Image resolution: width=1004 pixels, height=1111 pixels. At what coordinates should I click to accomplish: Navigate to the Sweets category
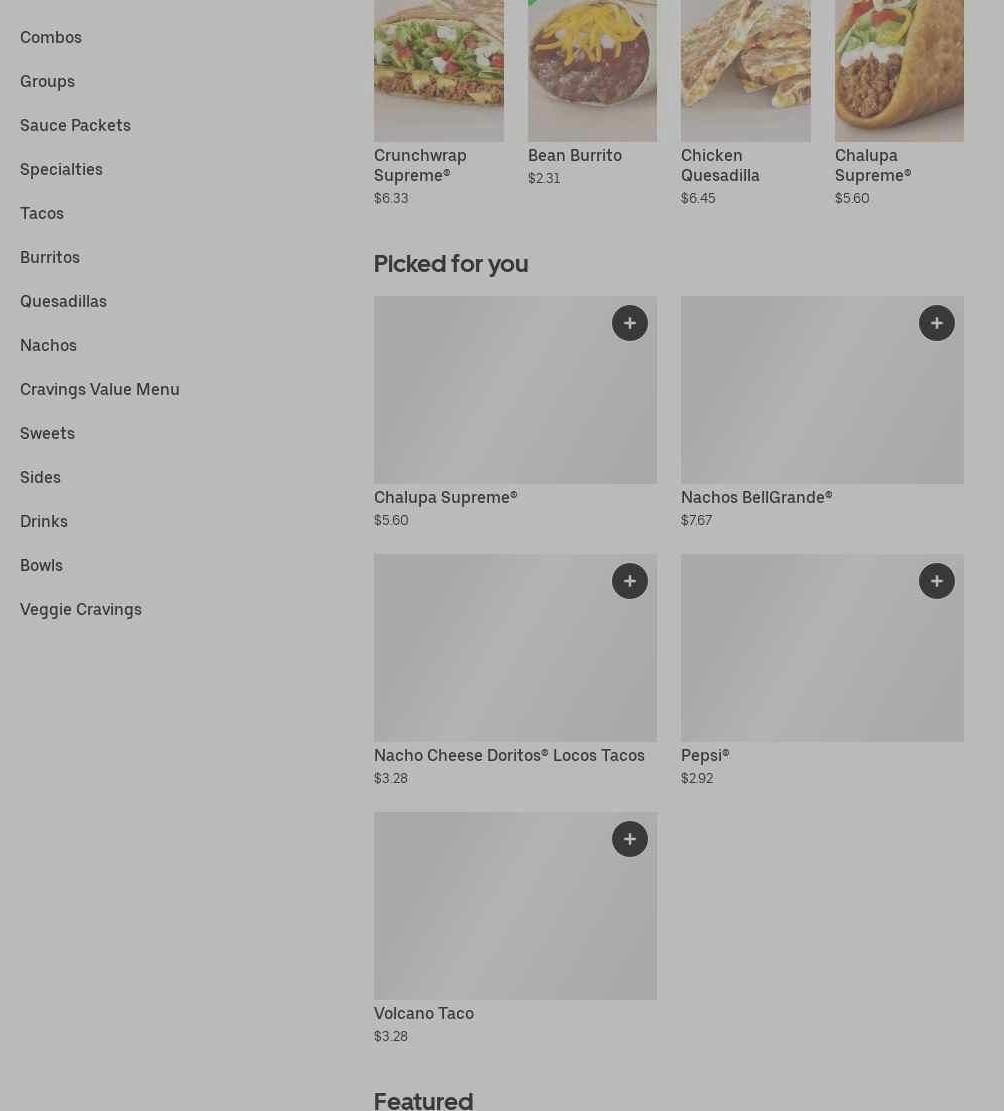coord(47,433)
